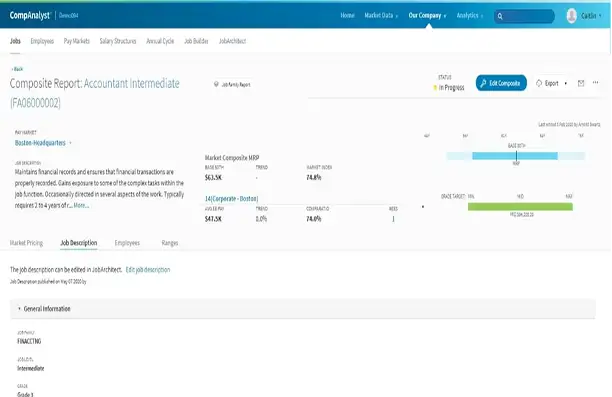This screenshot has height=397, width=612.
Task: Click the $47.5K average base pay value
Action: pos(213,219)
